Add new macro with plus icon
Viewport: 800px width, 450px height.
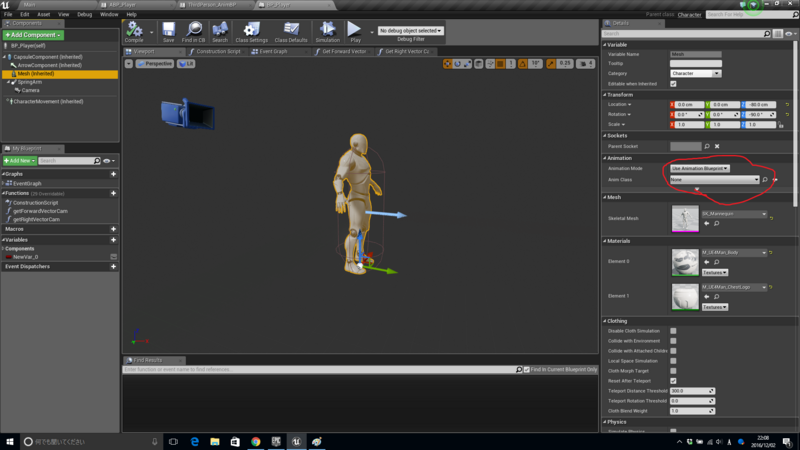113,229
